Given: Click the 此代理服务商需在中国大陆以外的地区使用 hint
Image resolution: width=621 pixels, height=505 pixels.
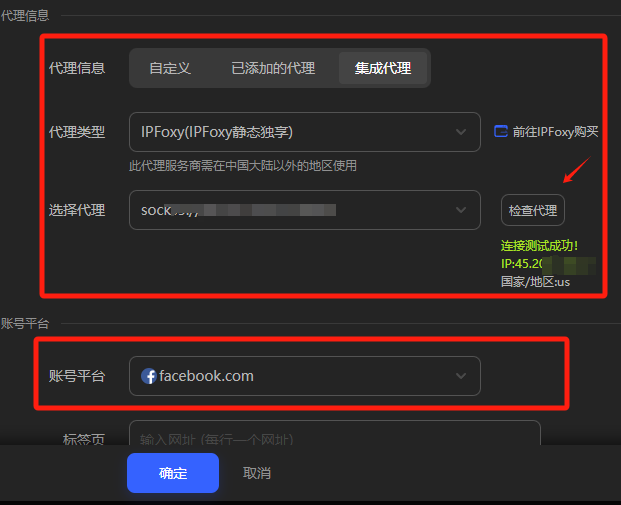Looking at the screenshot, I should coord(243,166).
